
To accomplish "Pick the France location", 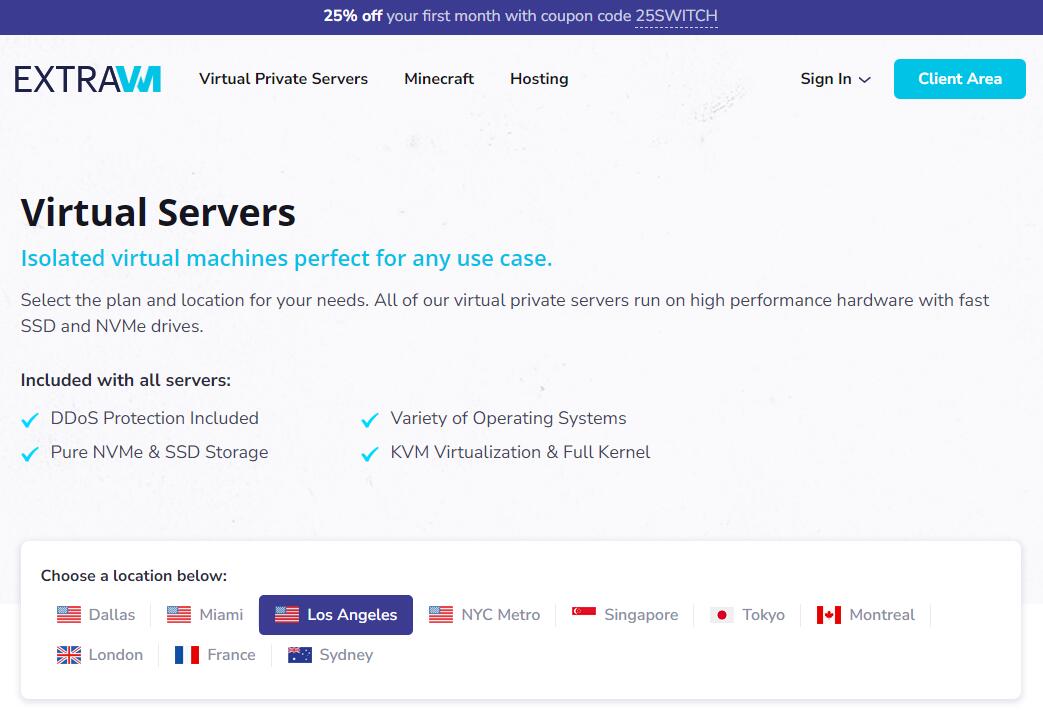I will [215, 655].
